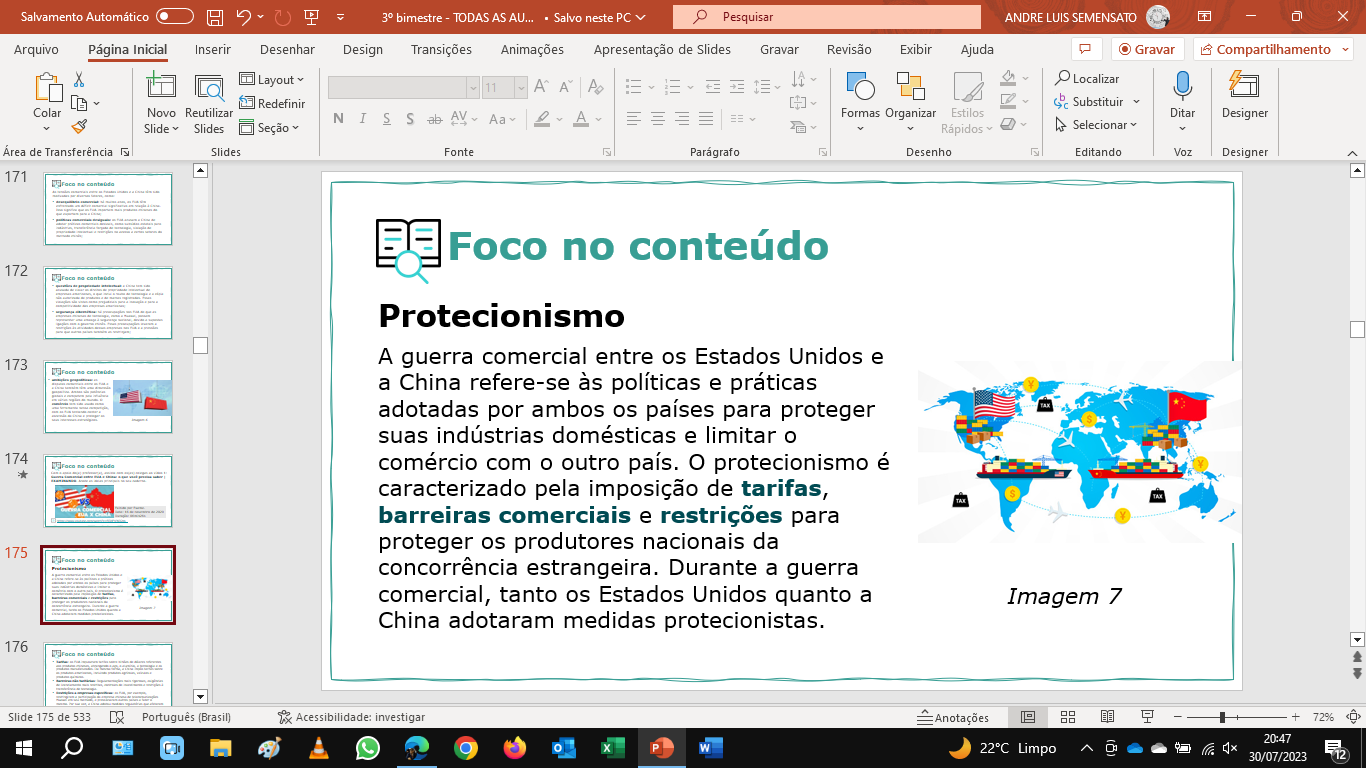Click the Save floppy disk icon

tap(215, 17)
